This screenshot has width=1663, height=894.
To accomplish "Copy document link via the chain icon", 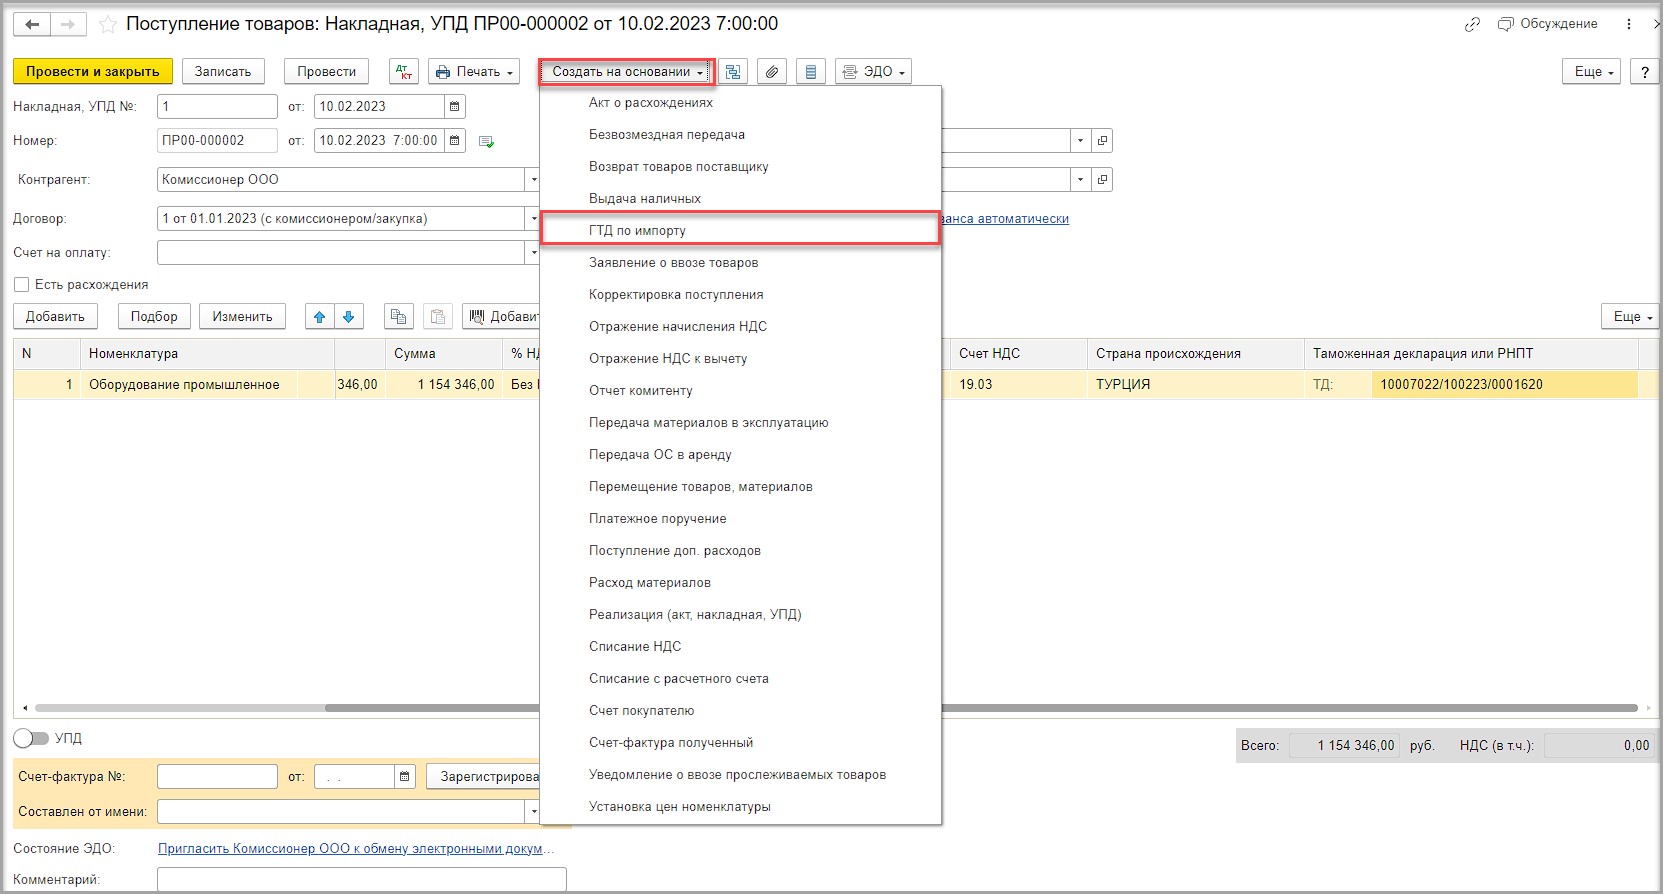I will coord(1472,24).
